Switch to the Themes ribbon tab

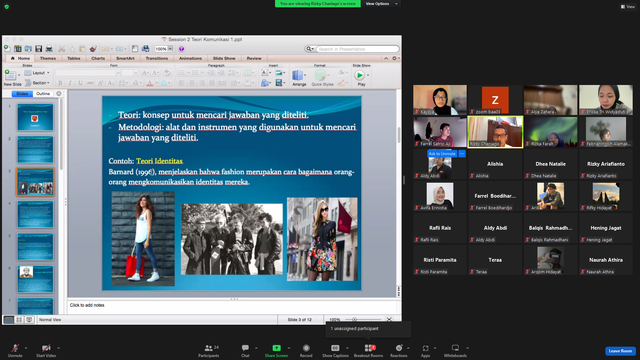[x=48, y=58]
